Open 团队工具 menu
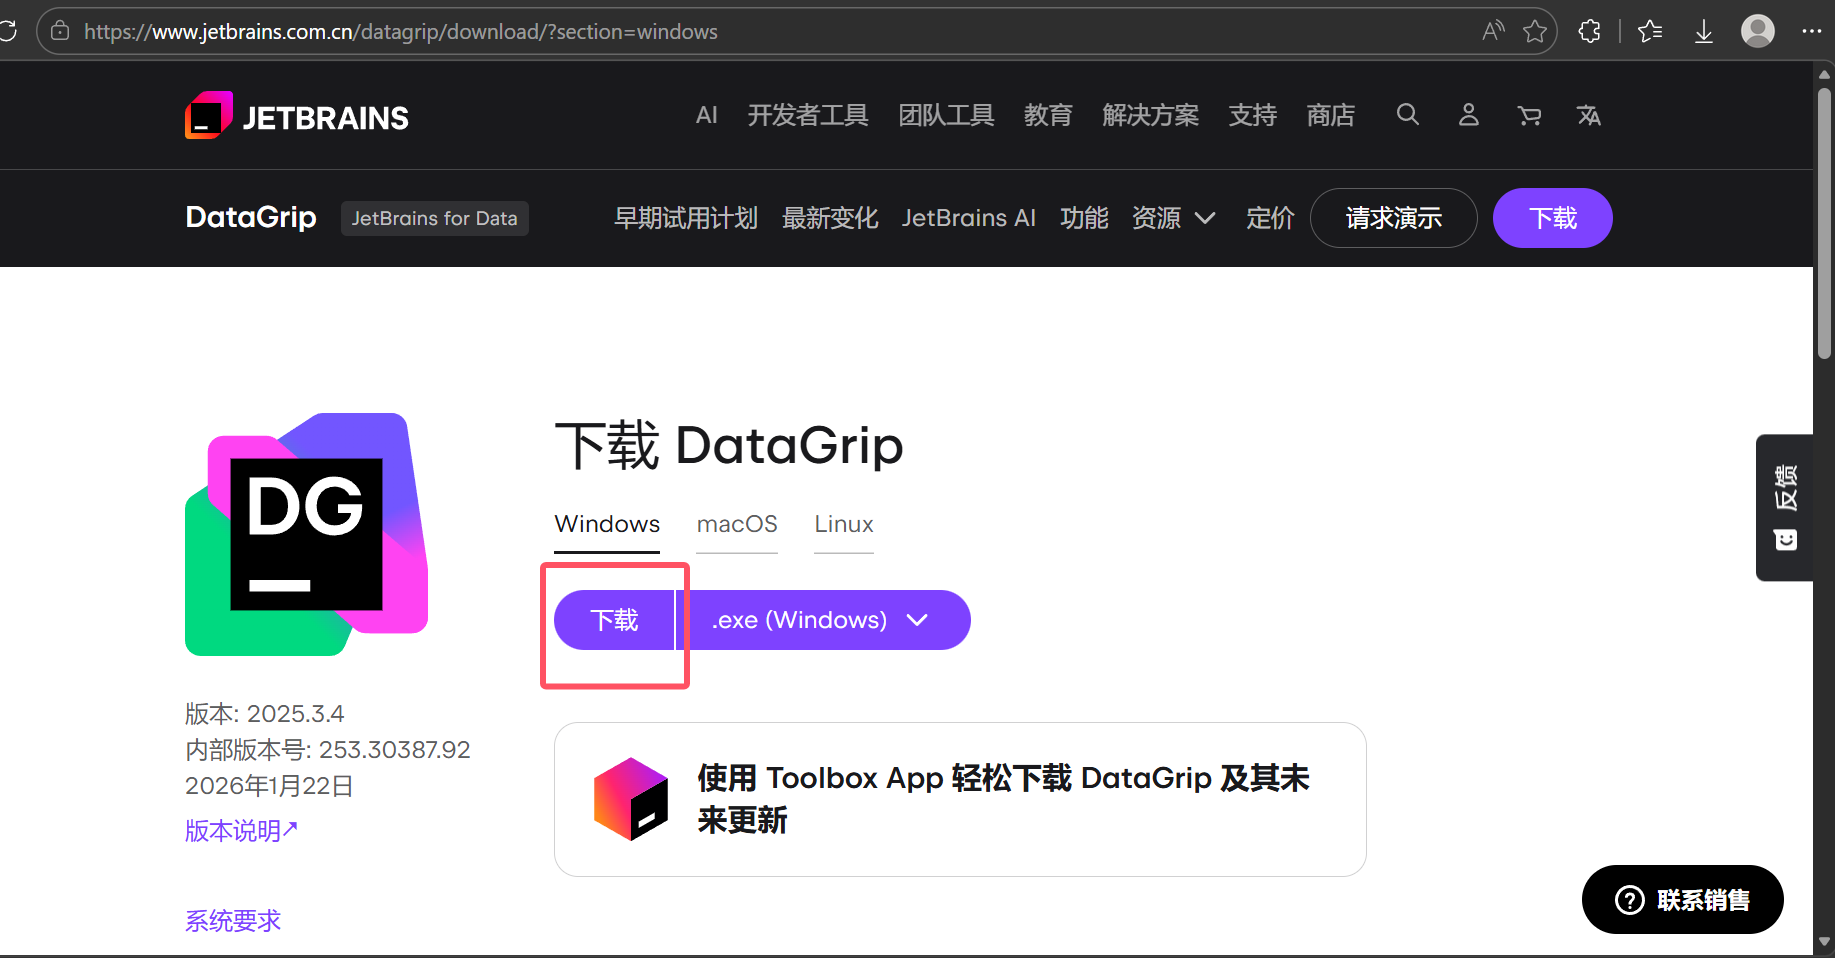Screen dimensions: 1835x958 tap(946, 115)
